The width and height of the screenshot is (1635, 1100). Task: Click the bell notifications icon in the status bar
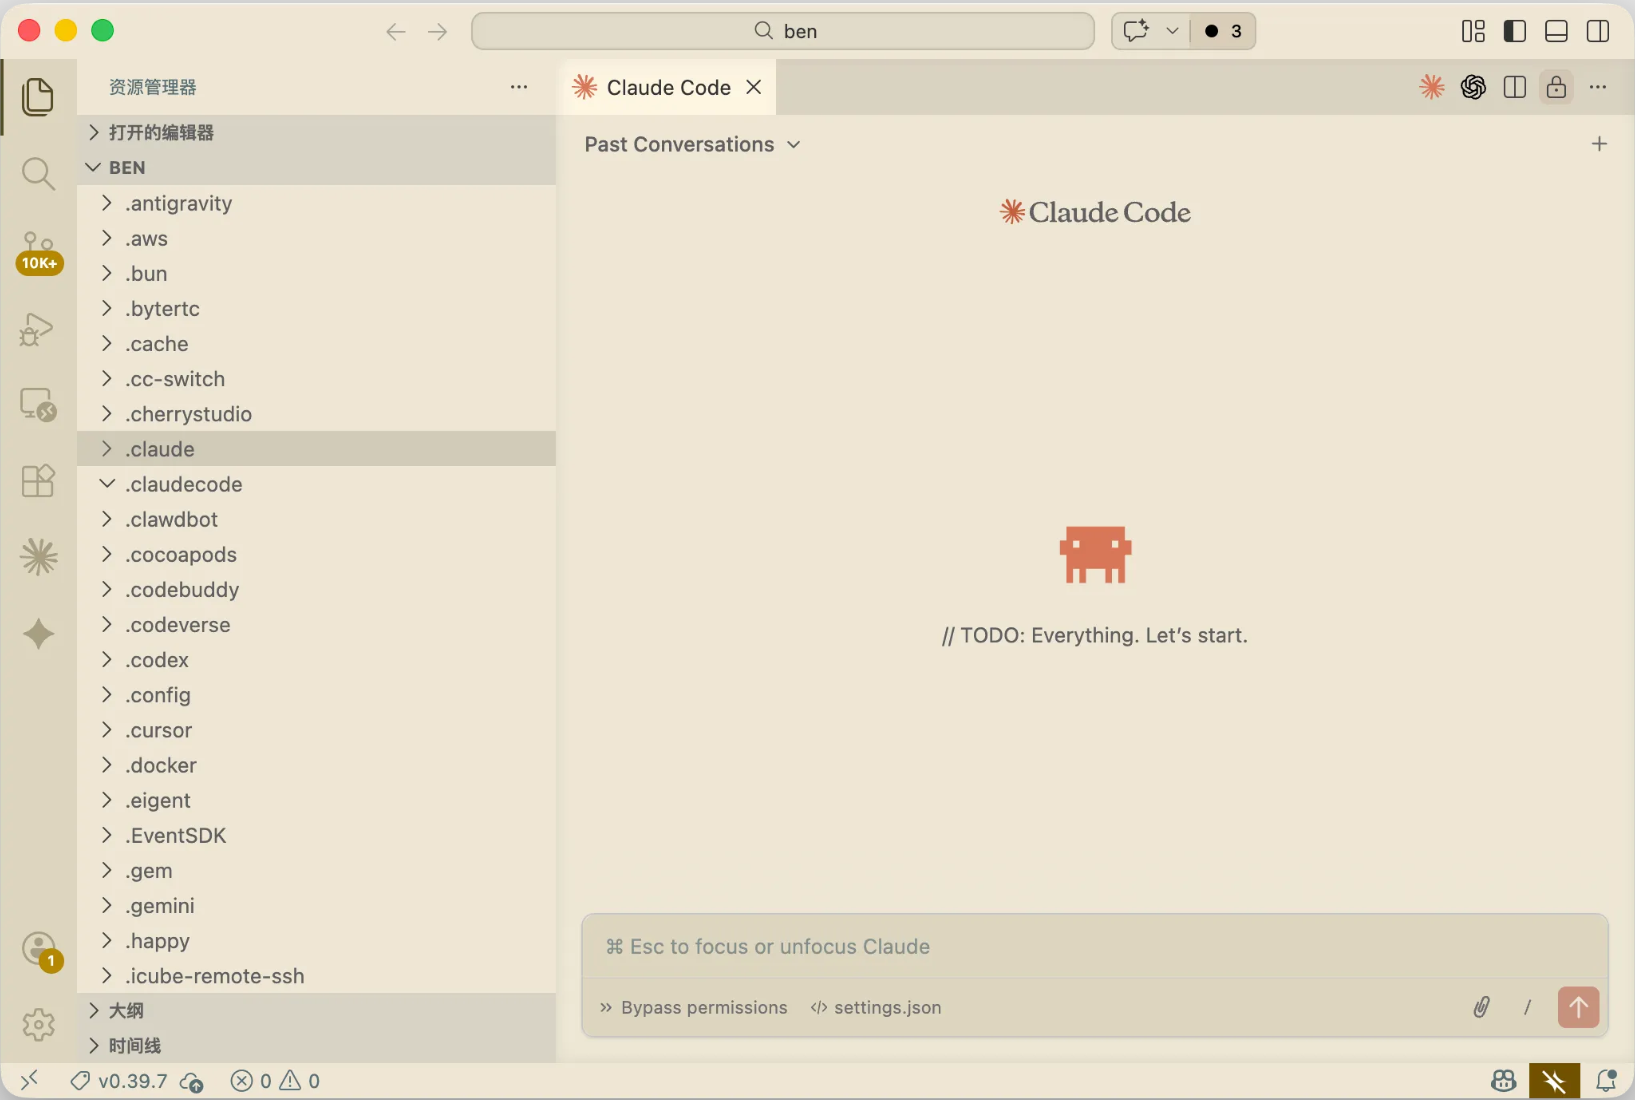pos(1606,1081)
